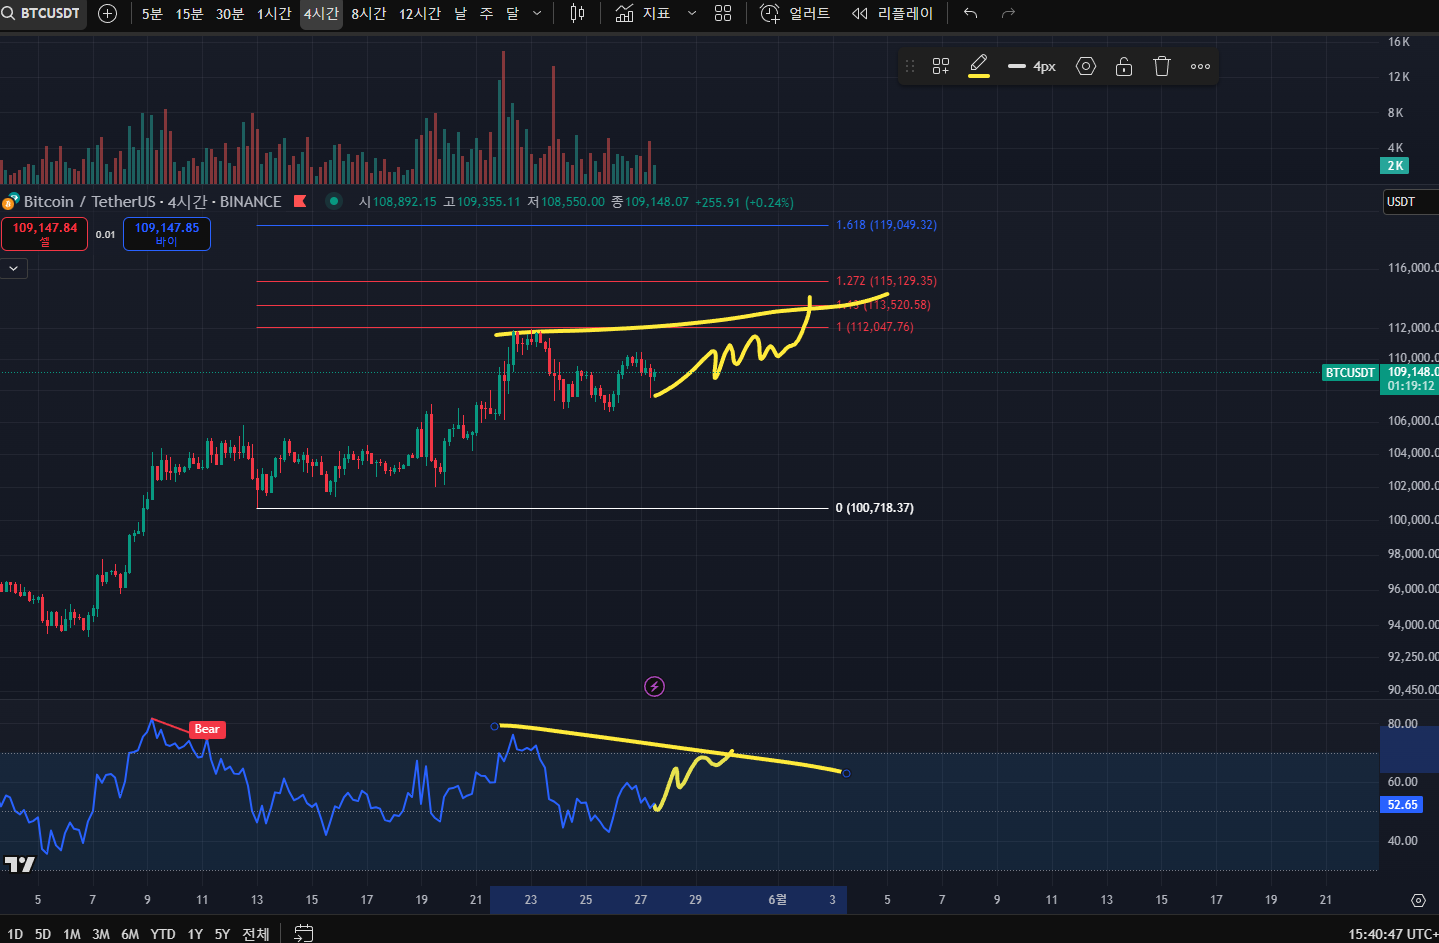Set date range to 5D

[x=43, y=934]
